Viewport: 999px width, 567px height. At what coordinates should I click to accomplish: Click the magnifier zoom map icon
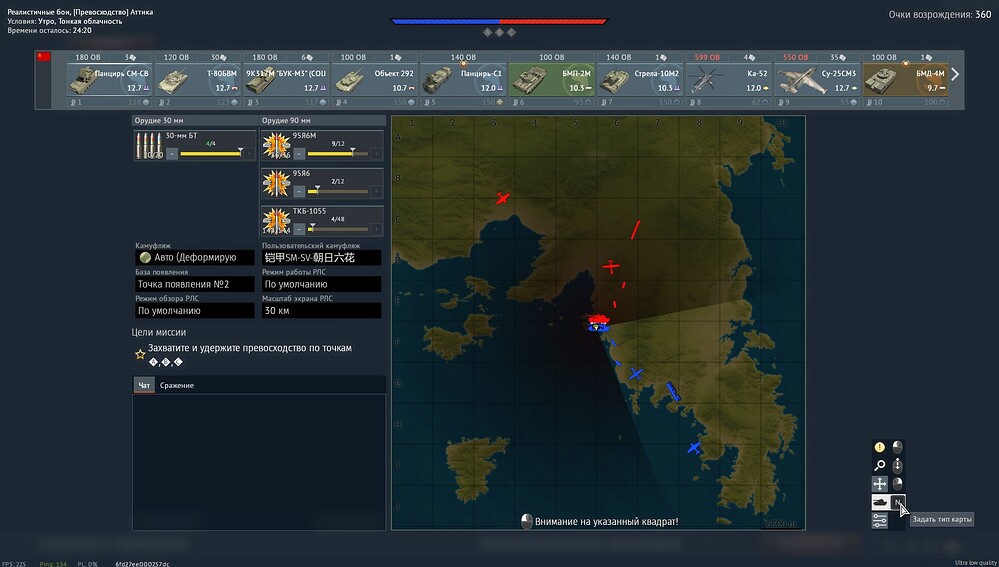(x=879, y=466)
